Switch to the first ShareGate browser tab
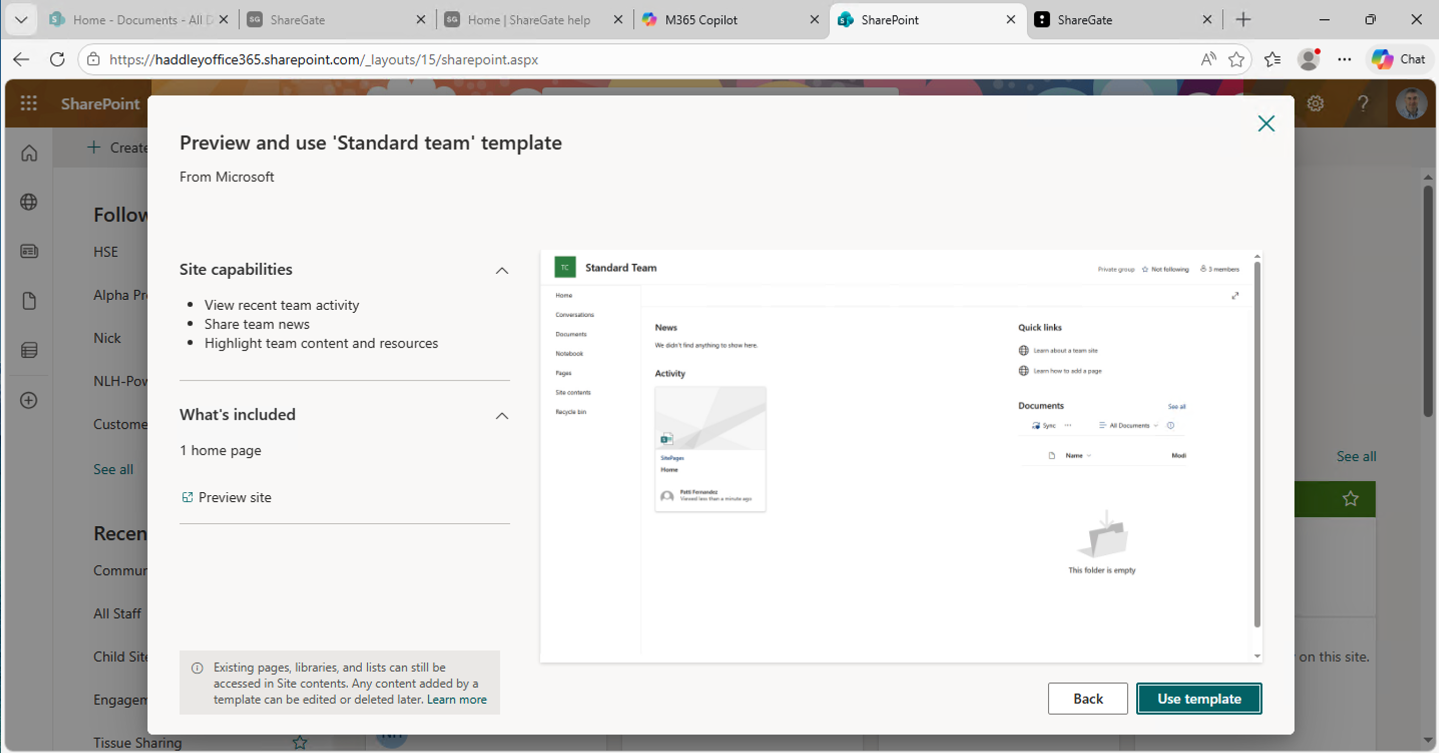Image resolution: width=1439 pixels, height=753 pixels. pos(337,20)
